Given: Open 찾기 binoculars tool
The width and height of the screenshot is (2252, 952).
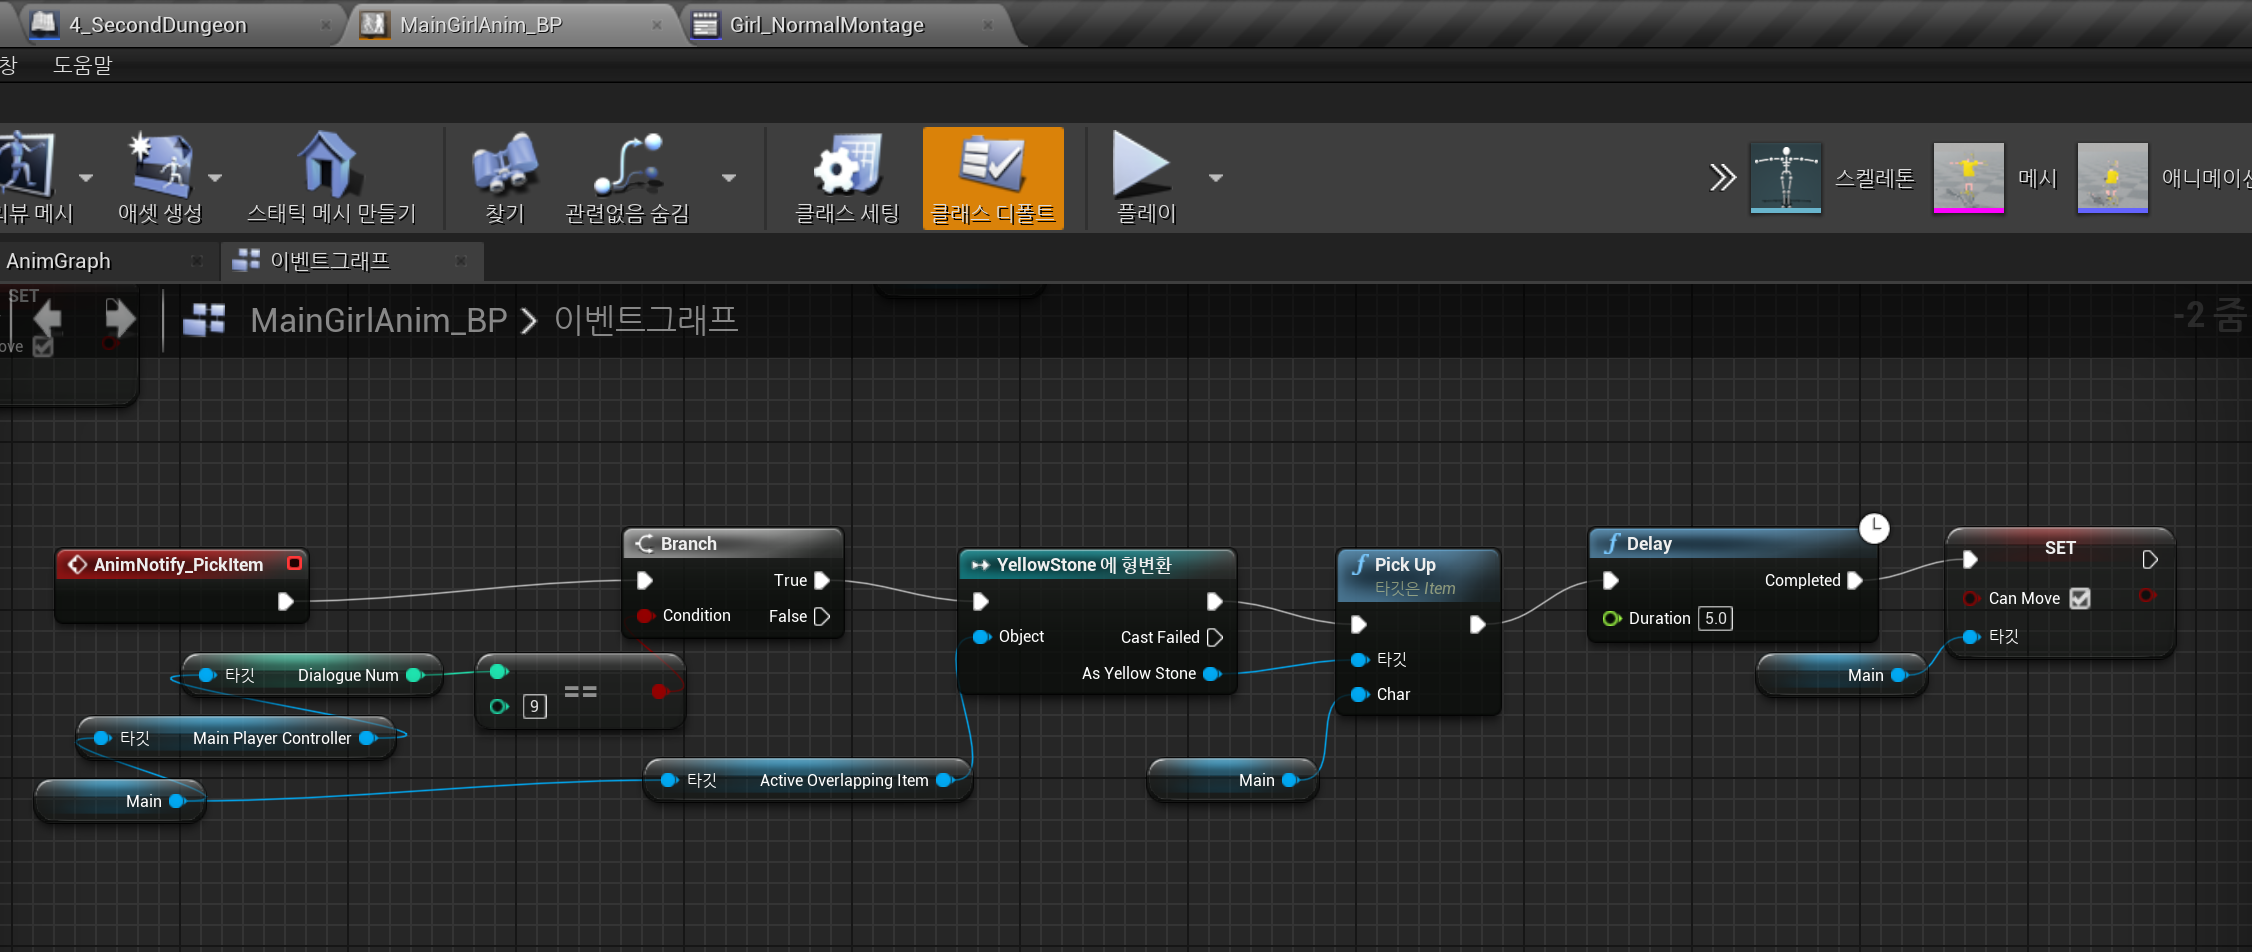Looking at the screenshot, I should coord(505,165).
